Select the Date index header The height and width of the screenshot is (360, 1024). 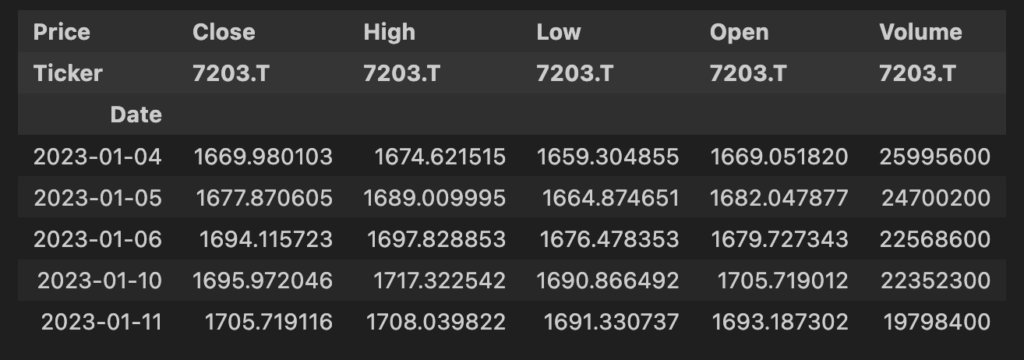coord(136,115)
